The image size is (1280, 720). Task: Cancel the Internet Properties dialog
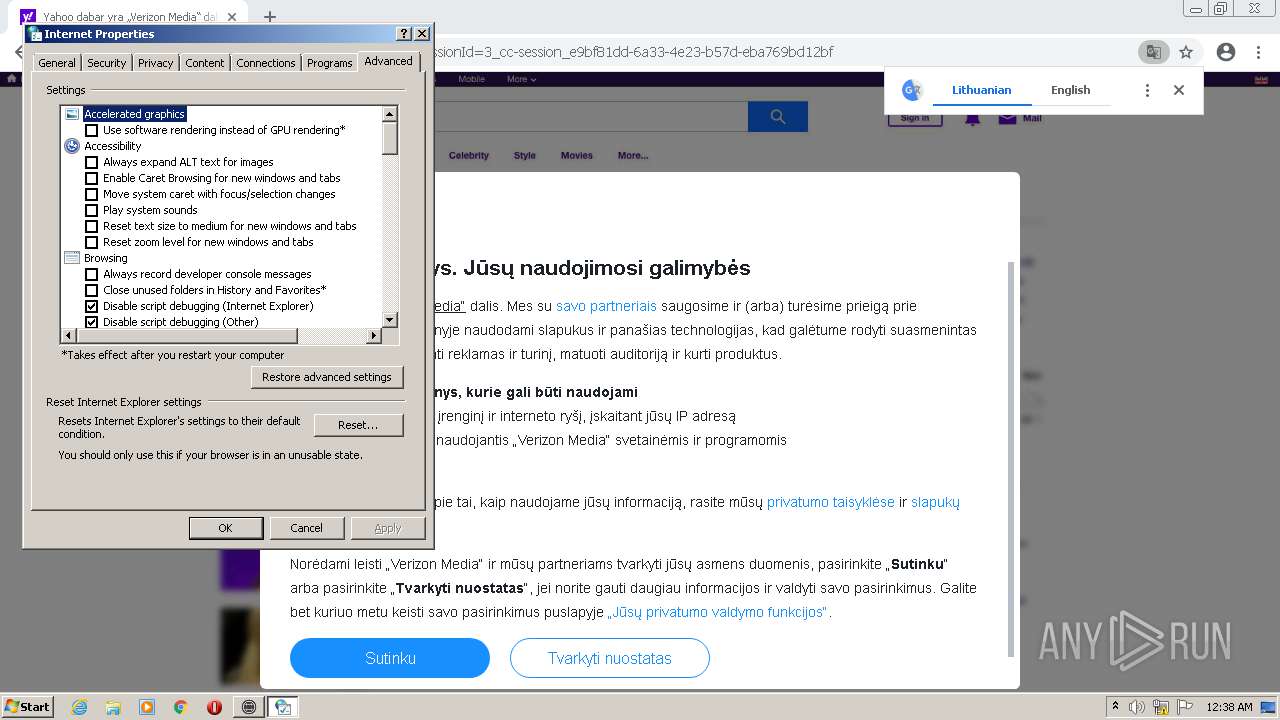click(306, 528)
